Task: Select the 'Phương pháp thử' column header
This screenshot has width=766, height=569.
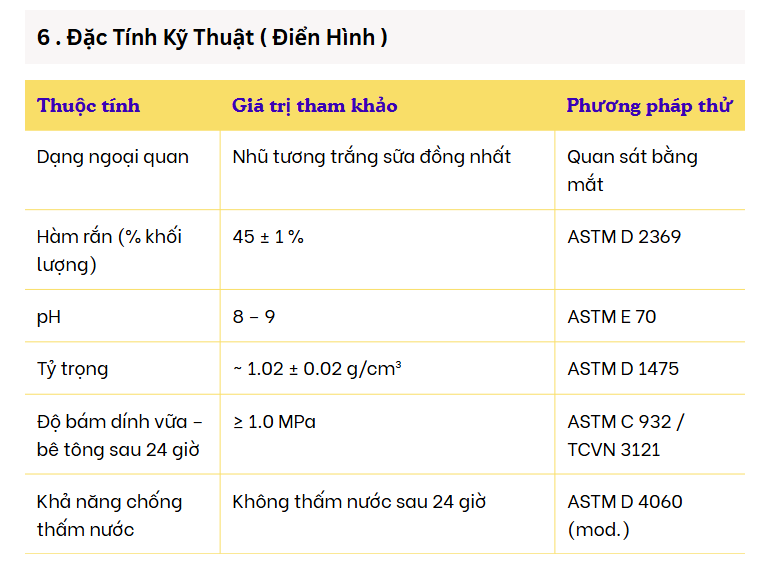Action: 649,105
